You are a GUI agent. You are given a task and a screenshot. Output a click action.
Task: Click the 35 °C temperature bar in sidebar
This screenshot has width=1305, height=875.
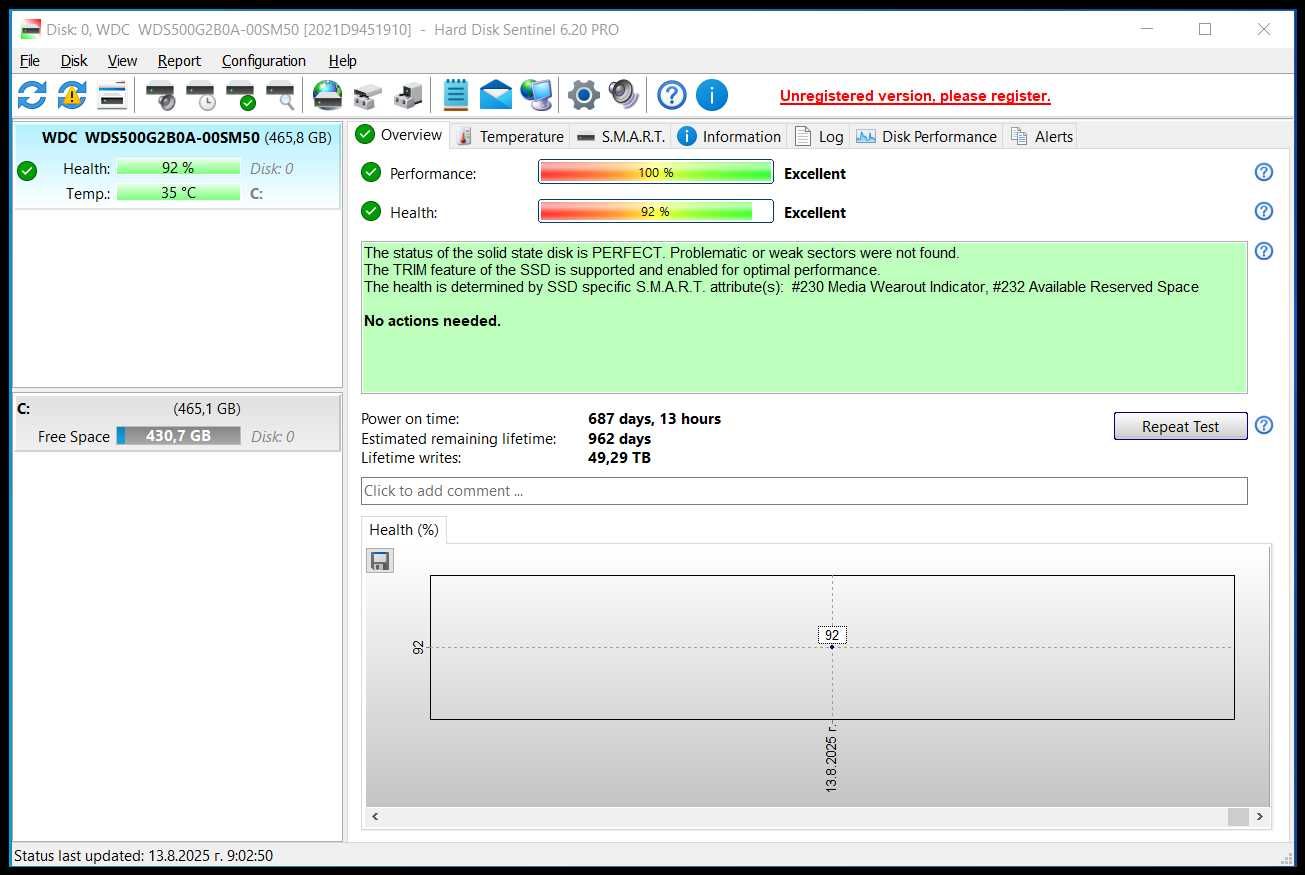click(x=178, y=193)
